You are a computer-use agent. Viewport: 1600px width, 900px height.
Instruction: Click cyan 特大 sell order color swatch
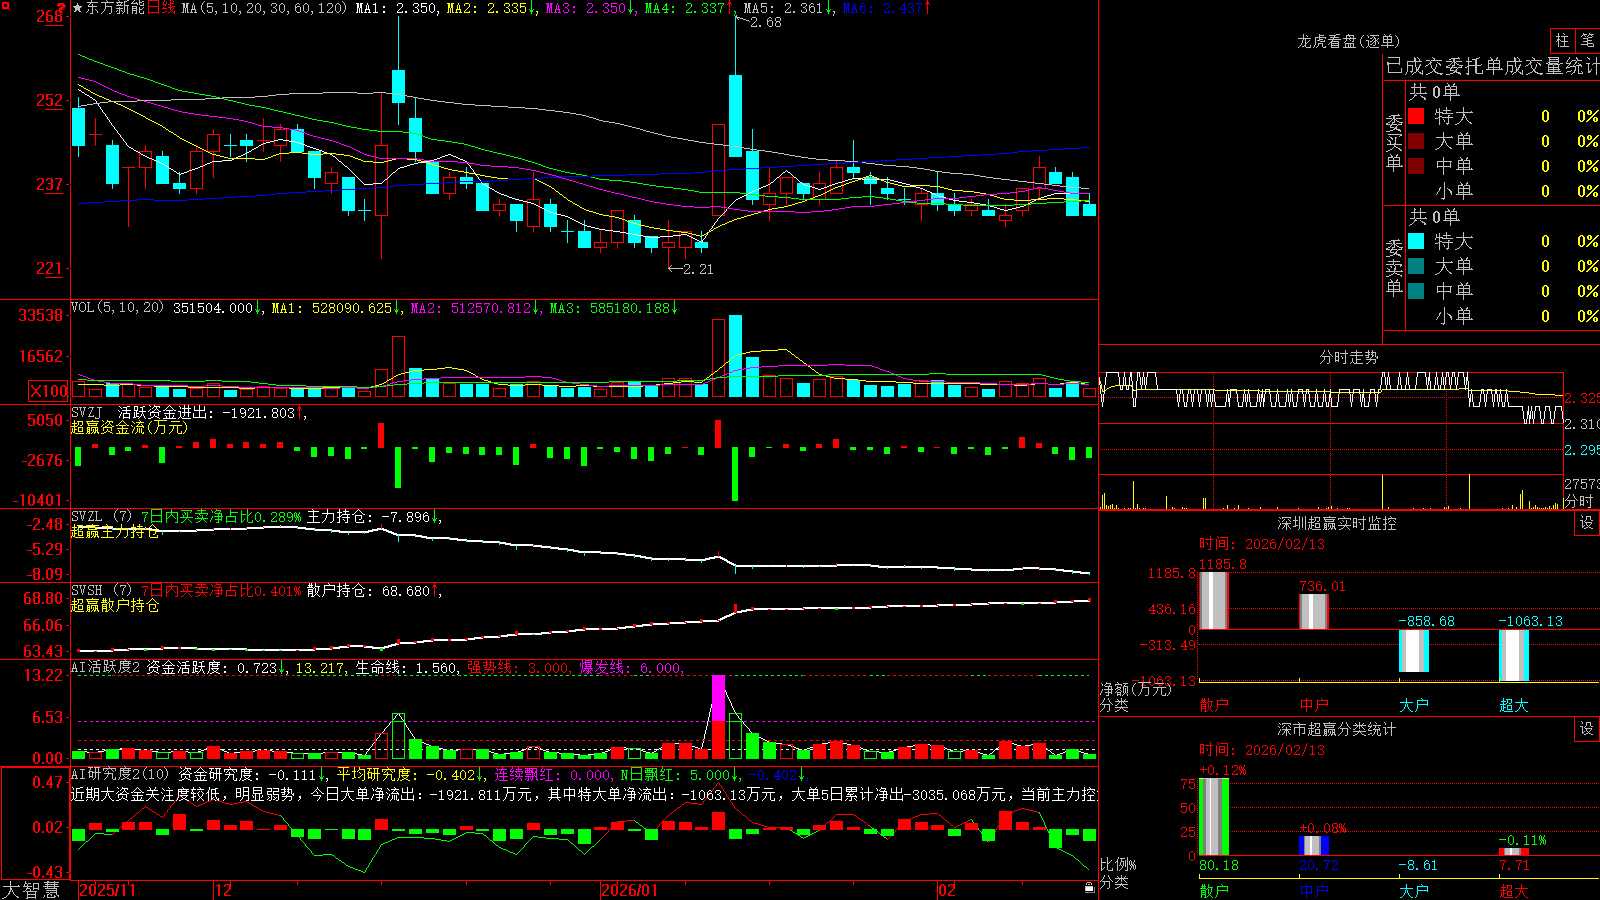[1416, 241]
